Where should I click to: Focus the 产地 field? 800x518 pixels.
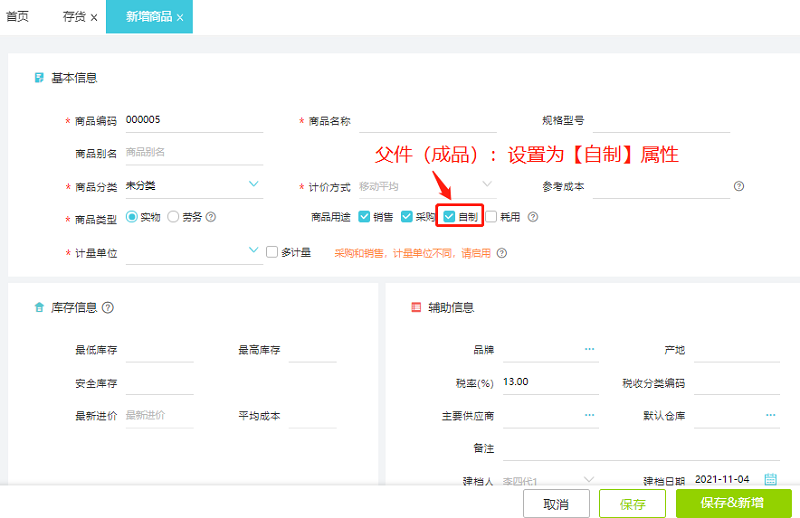737,350
